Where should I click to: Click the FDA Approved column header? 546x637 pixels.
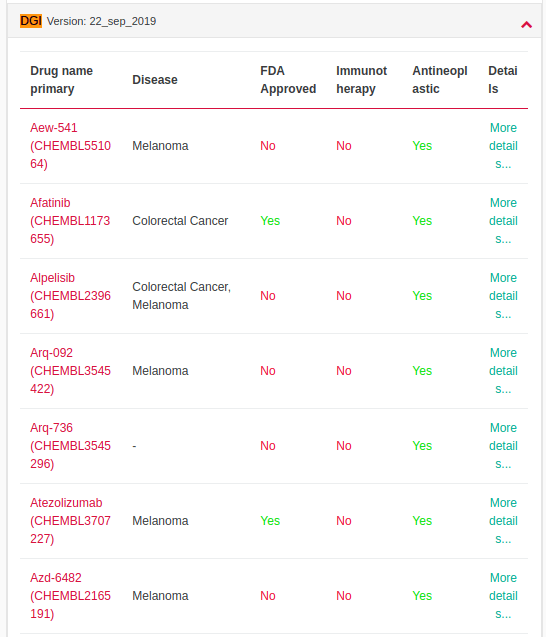(x=288, y=80)
